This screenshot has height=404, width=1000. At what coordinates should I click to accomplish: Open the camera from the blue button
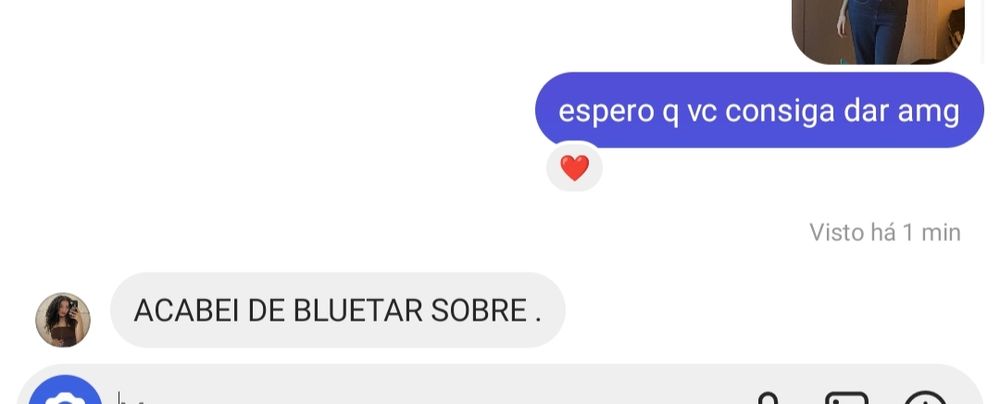coord(65,394)
